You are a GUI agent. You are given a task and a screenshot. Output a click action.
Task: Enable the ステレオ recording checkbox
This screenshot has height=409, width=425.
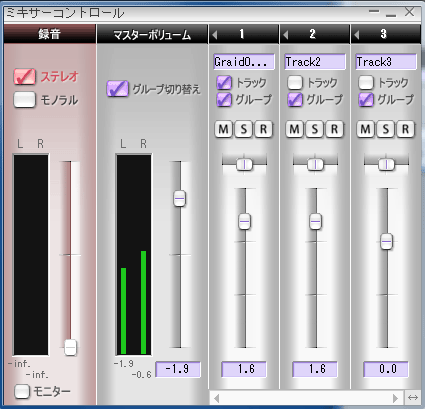point(25,77)
